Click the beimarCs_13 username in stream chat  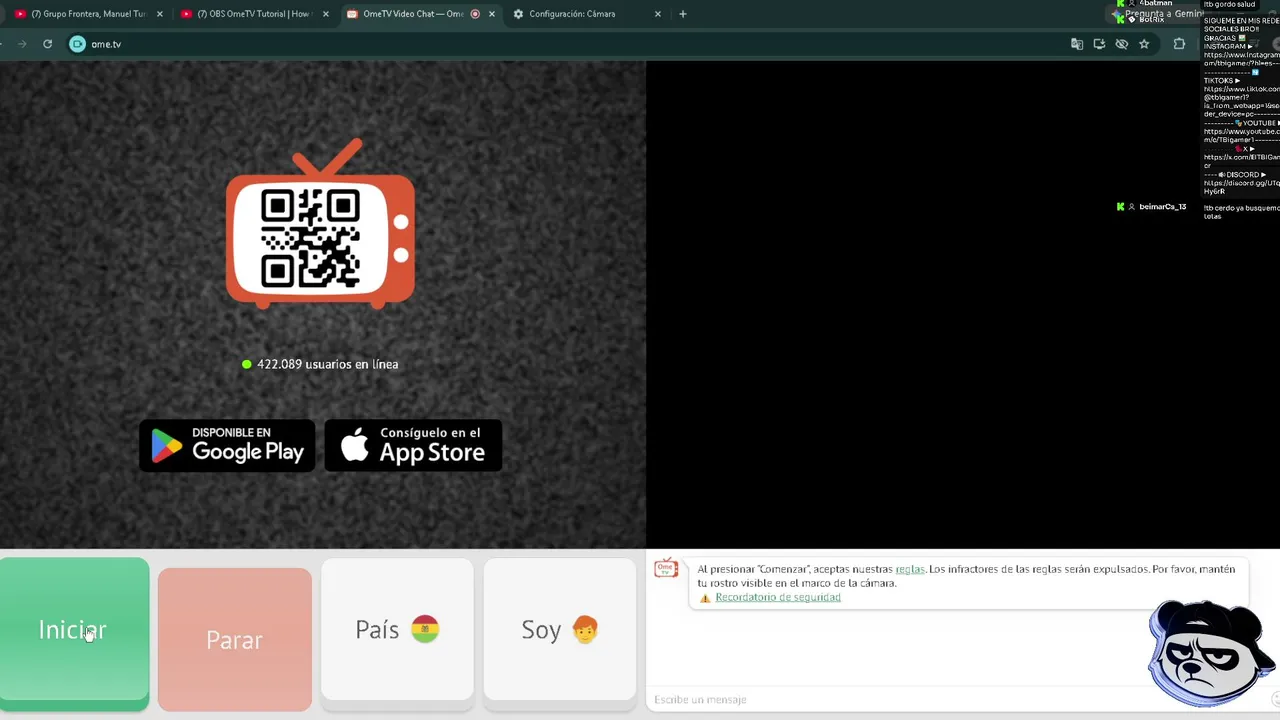[1162, 207]
